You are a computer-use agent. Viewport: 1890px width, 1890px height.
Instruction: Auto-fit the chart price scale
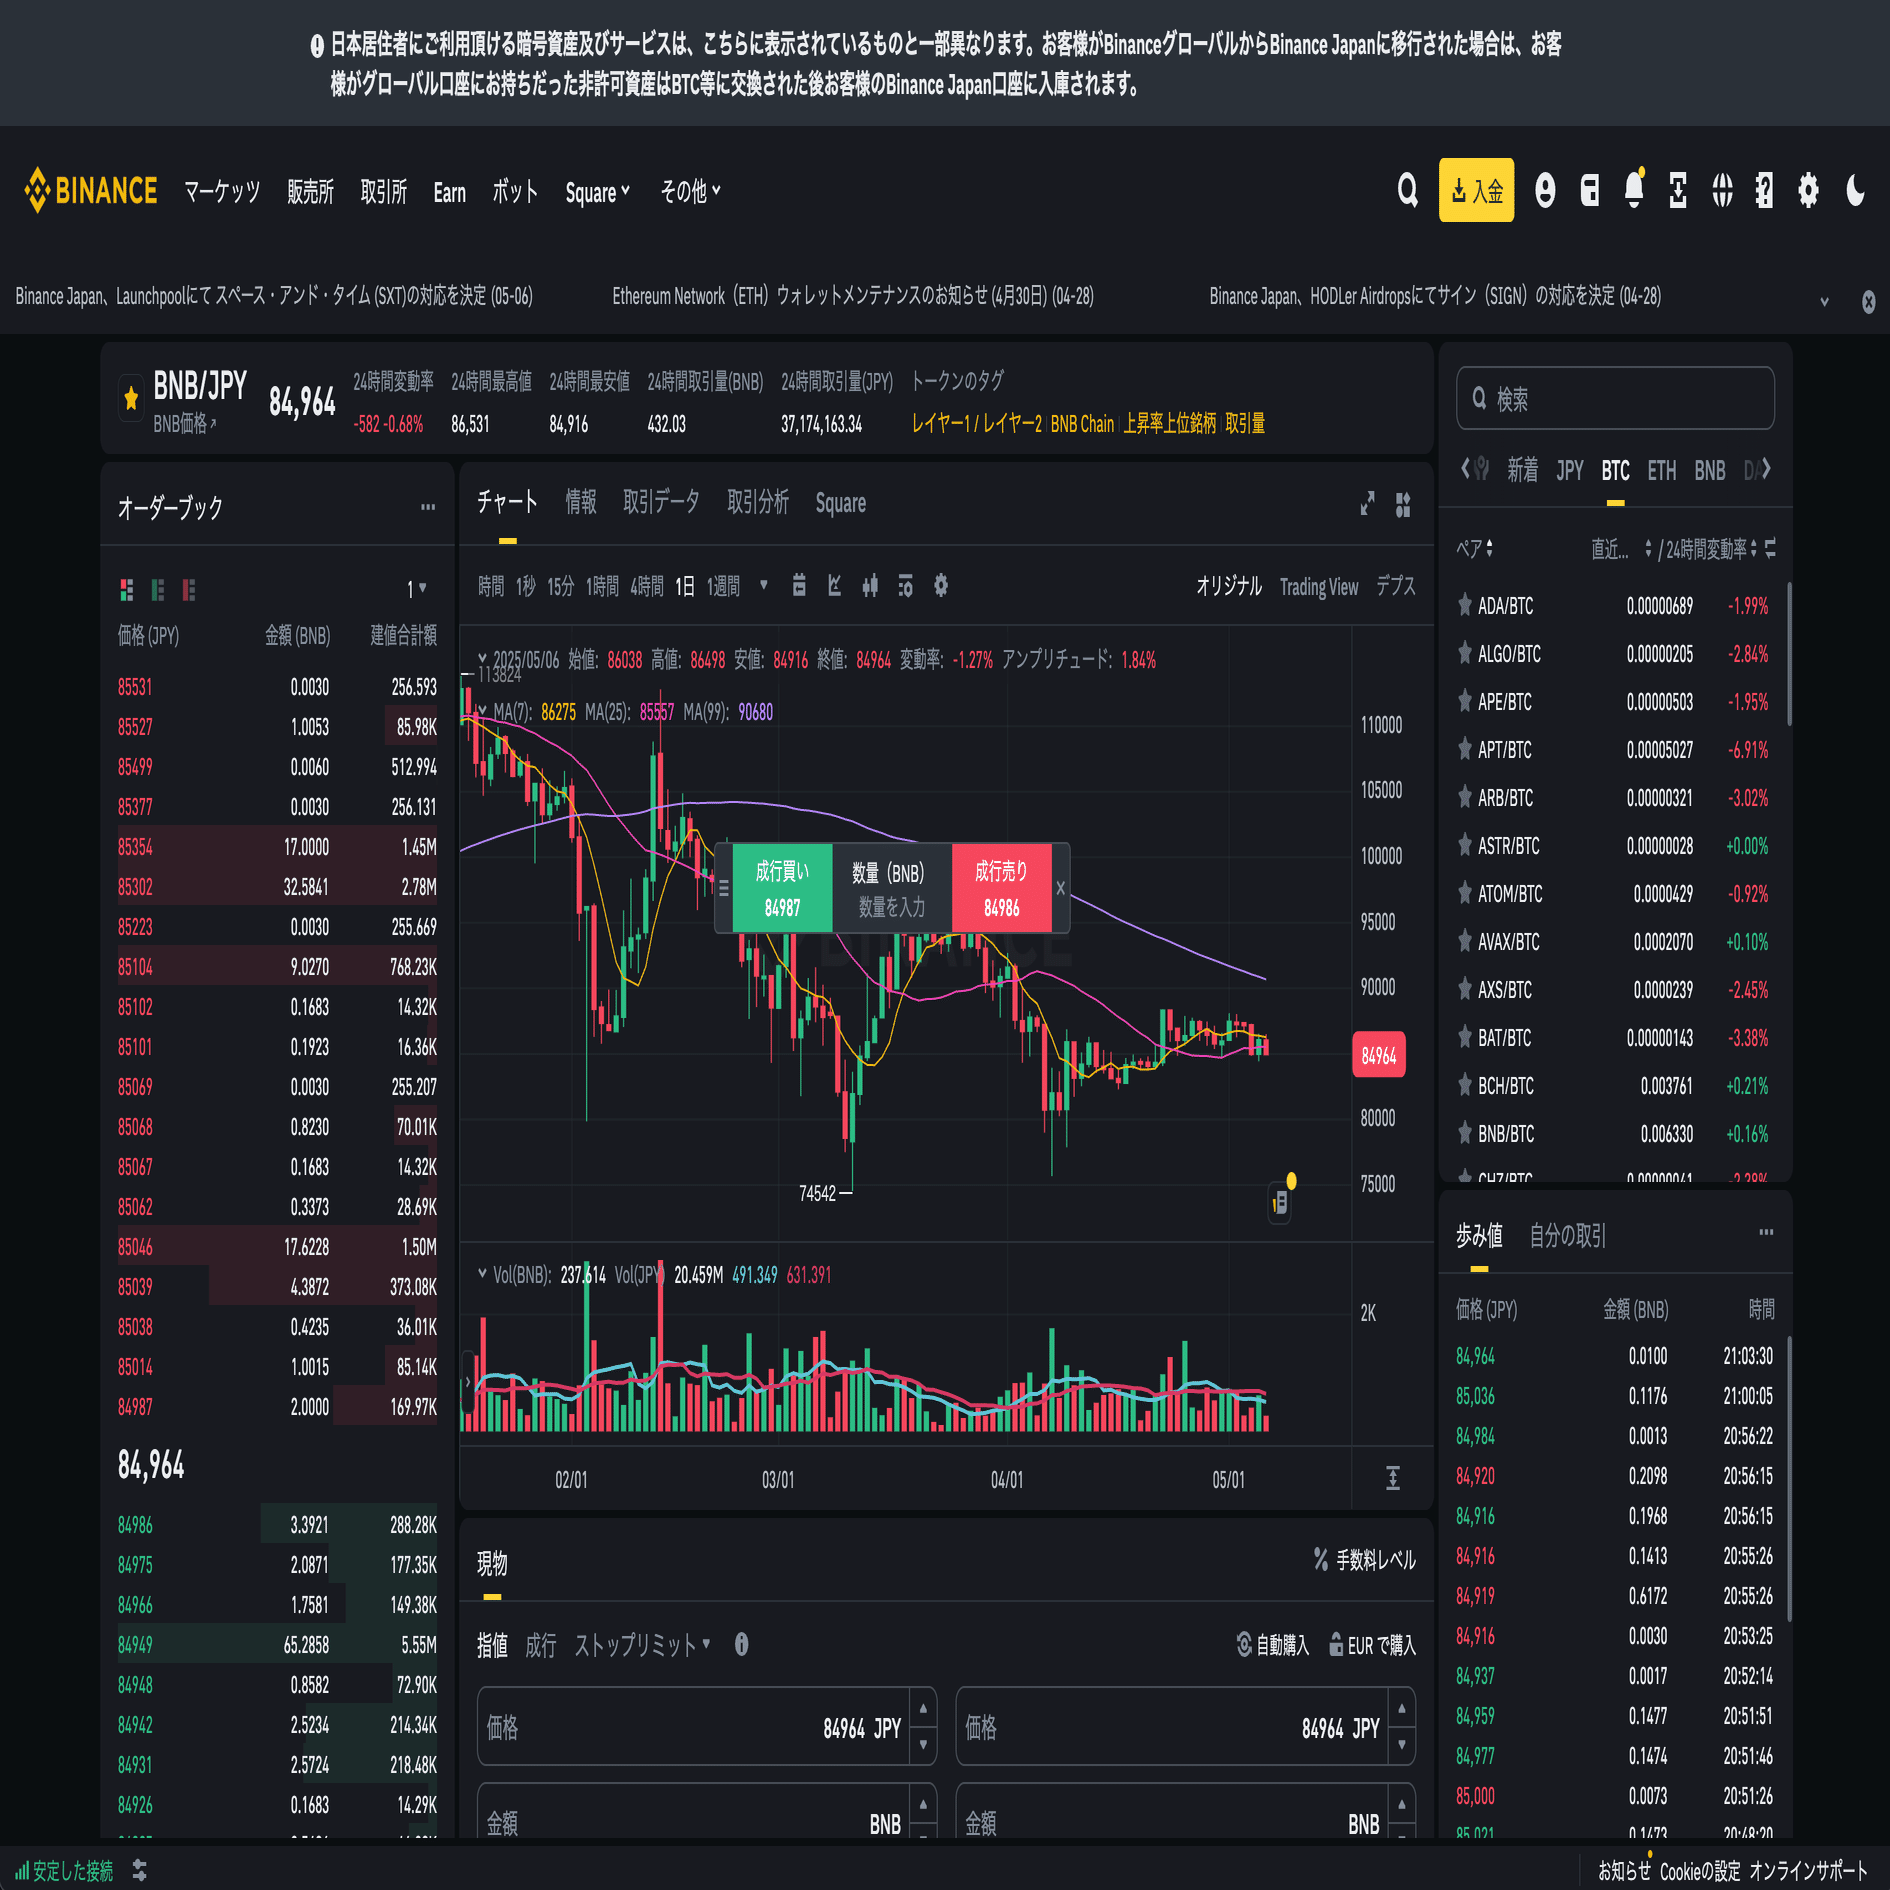coord(1393,1478)
